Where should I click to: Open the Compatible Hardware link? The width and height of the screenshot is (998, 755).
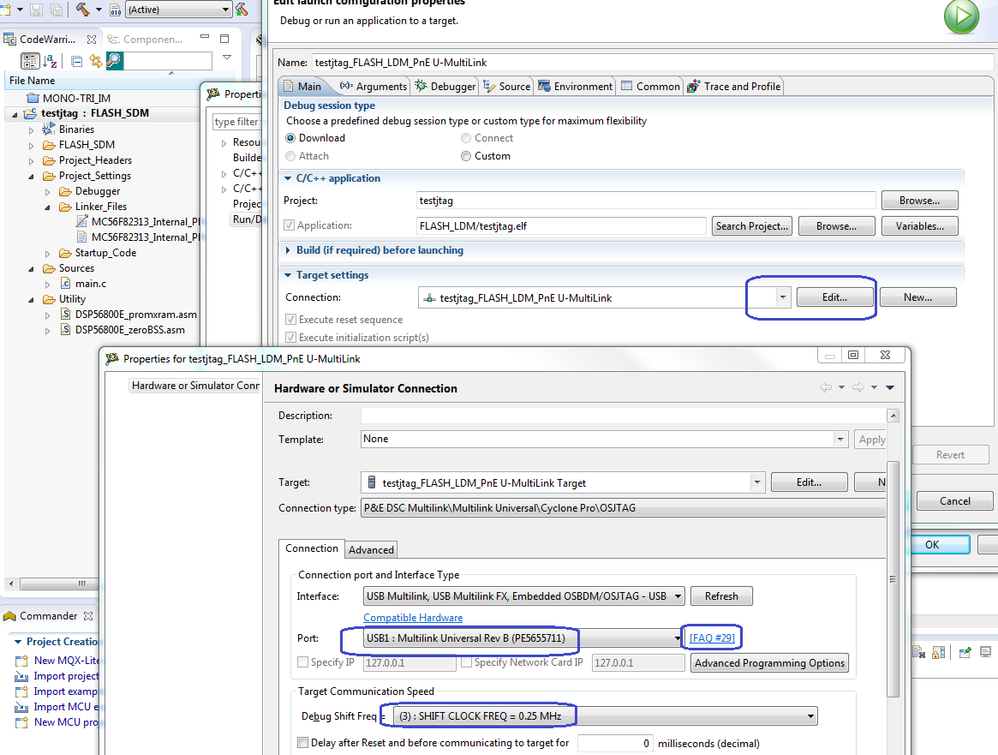click(413, 617)
